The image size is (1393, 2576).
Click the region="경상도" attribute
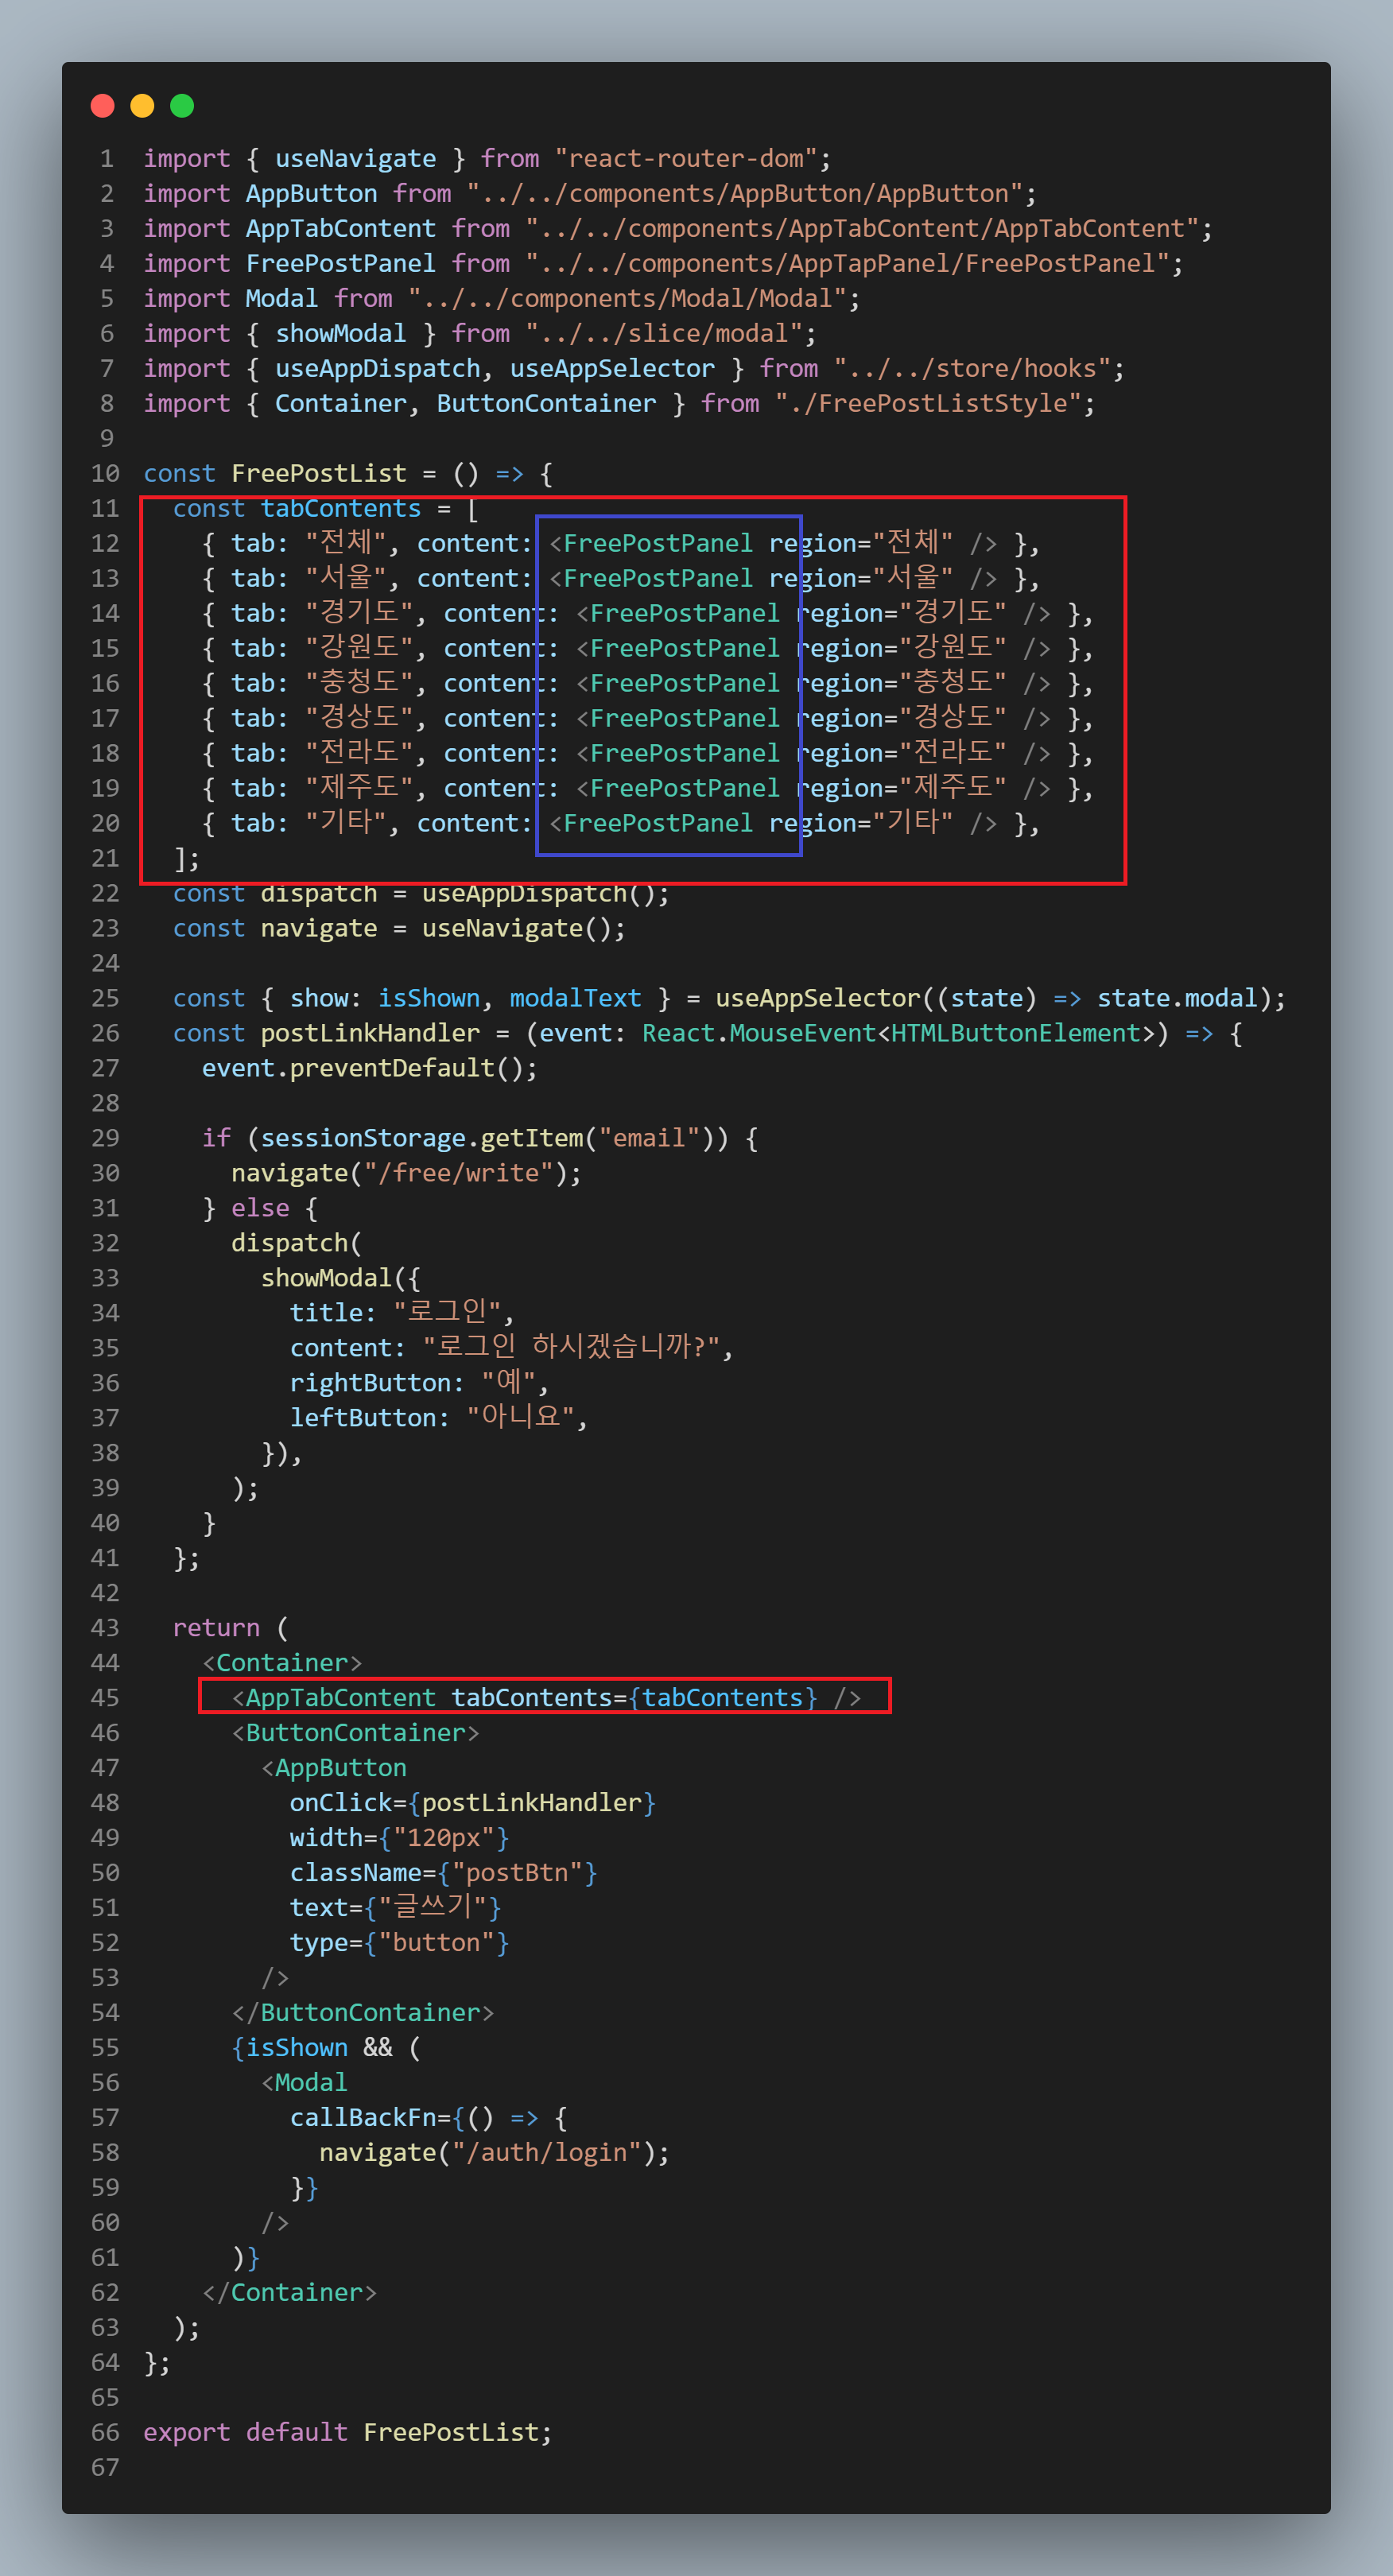pyautogui.click(x=901, y=719)
